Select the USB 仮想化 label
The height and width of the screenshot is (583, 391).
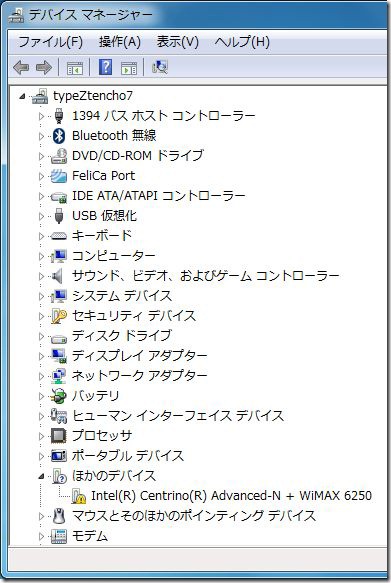point(104,216)
